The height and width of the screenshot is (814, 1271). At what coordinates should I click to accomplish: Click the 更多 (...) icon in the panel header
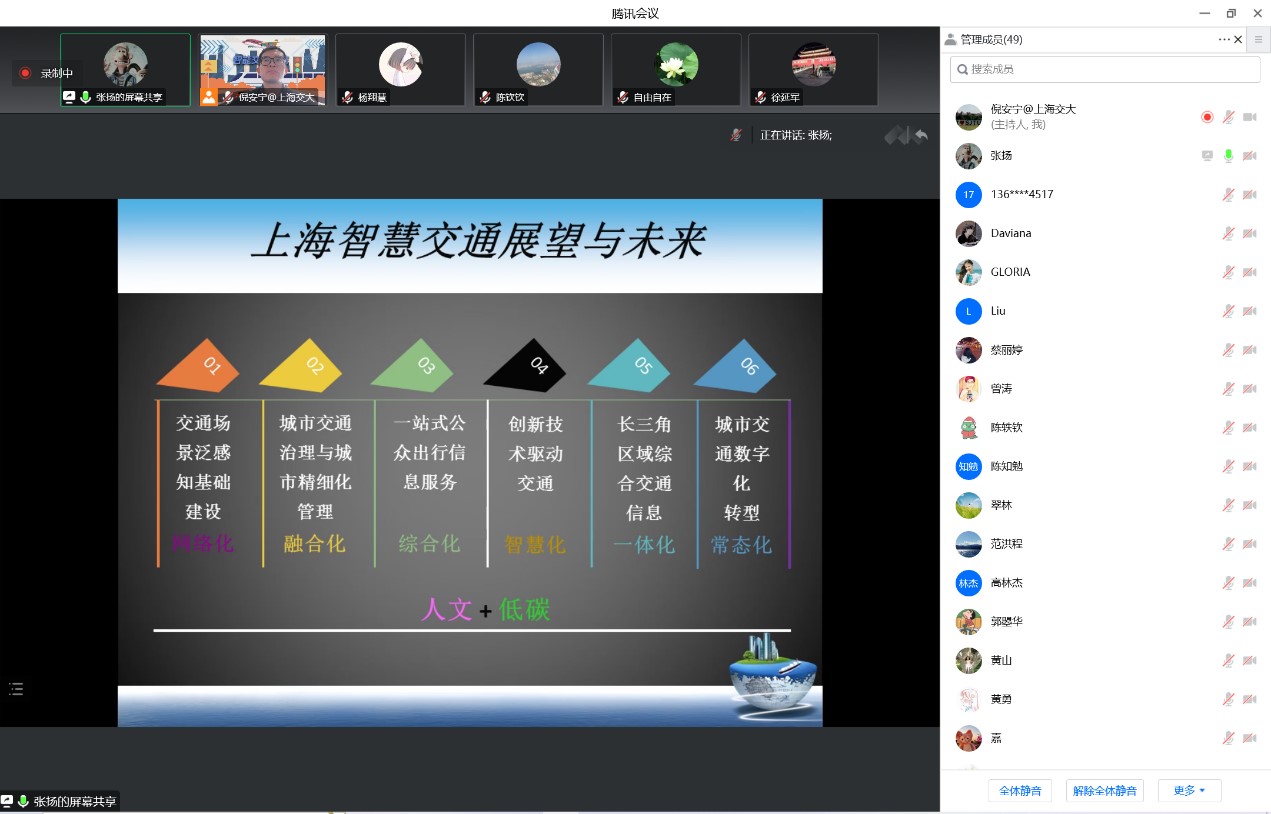[x=1223, y=39]
